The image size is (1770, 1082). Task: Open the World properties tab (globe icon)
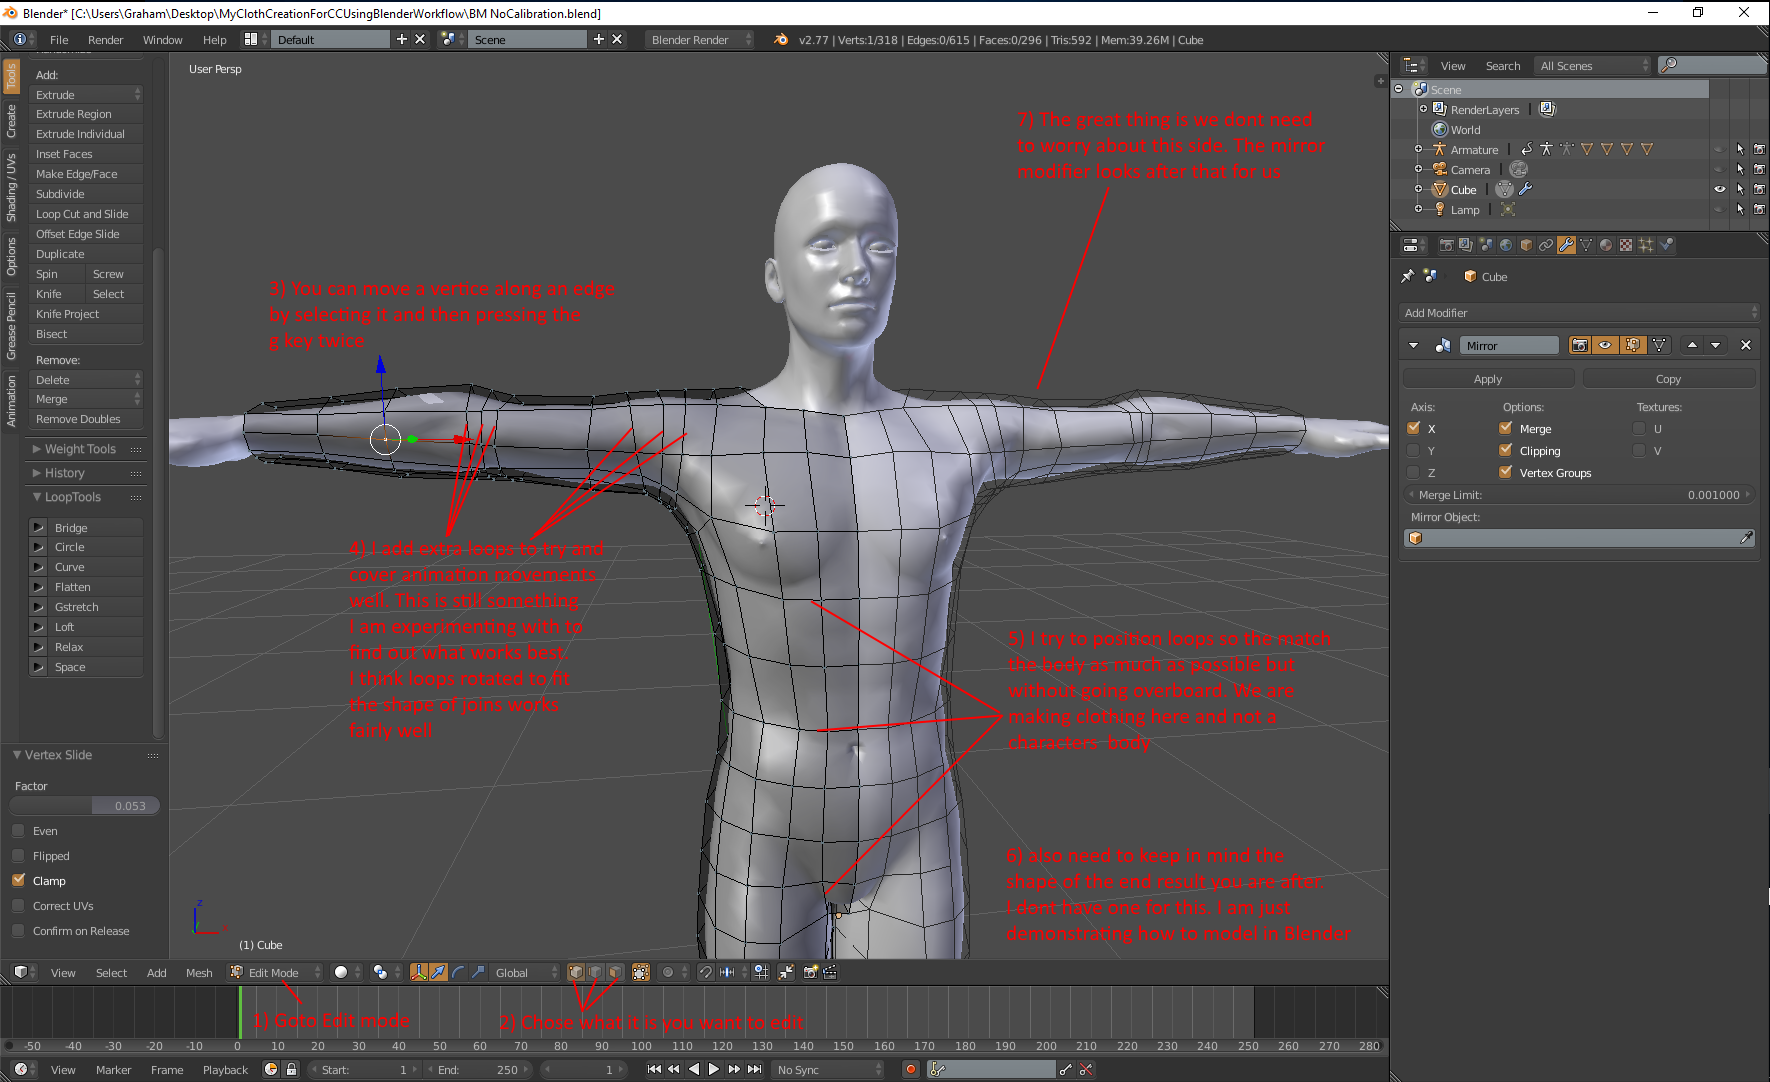(x=1506, y=245)
